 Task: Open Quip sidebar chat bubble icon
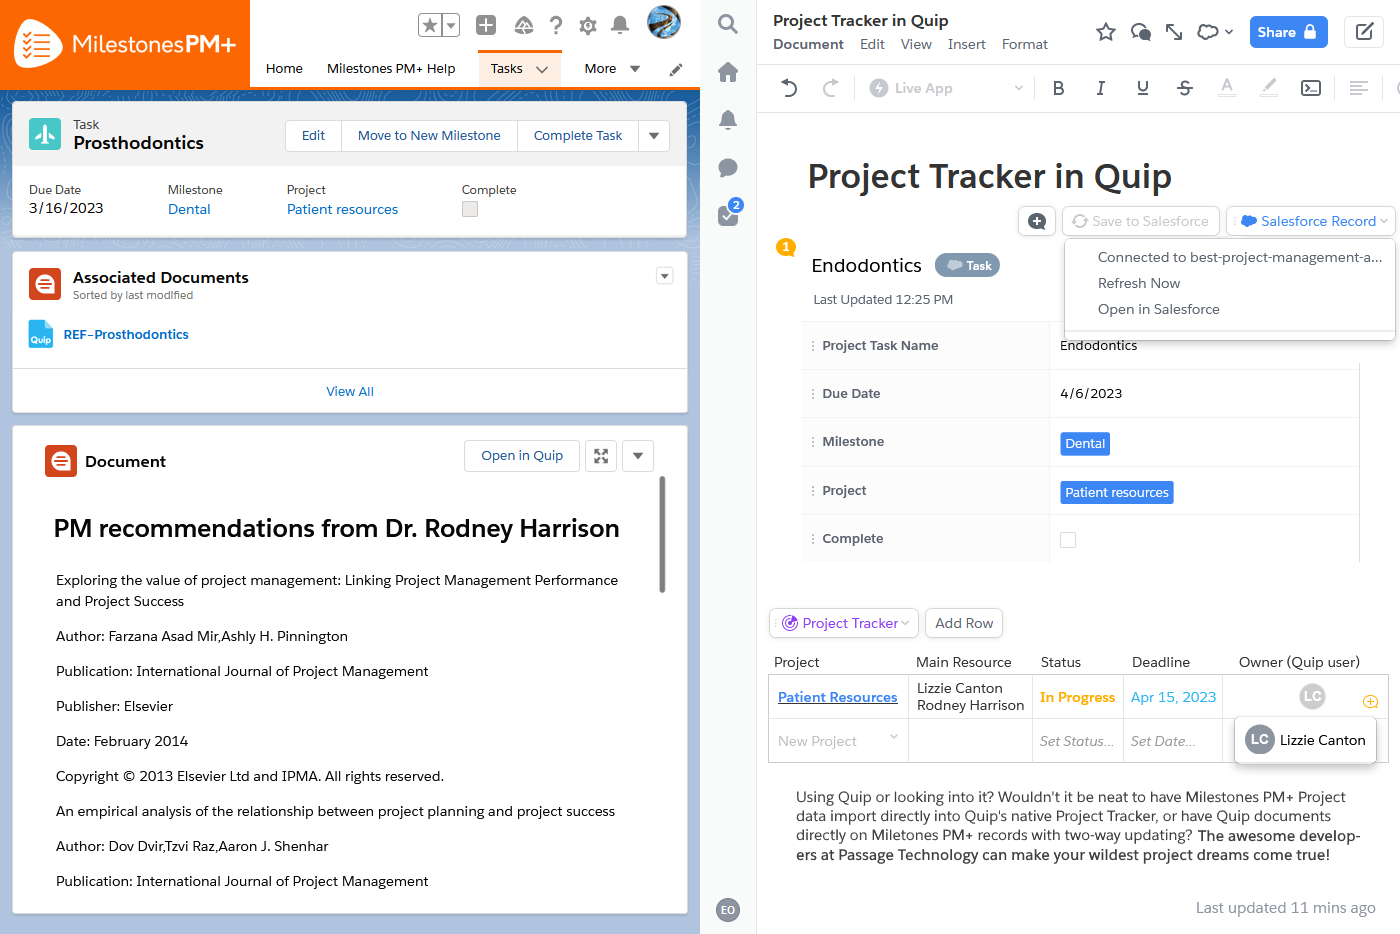(x=728, y=168)
